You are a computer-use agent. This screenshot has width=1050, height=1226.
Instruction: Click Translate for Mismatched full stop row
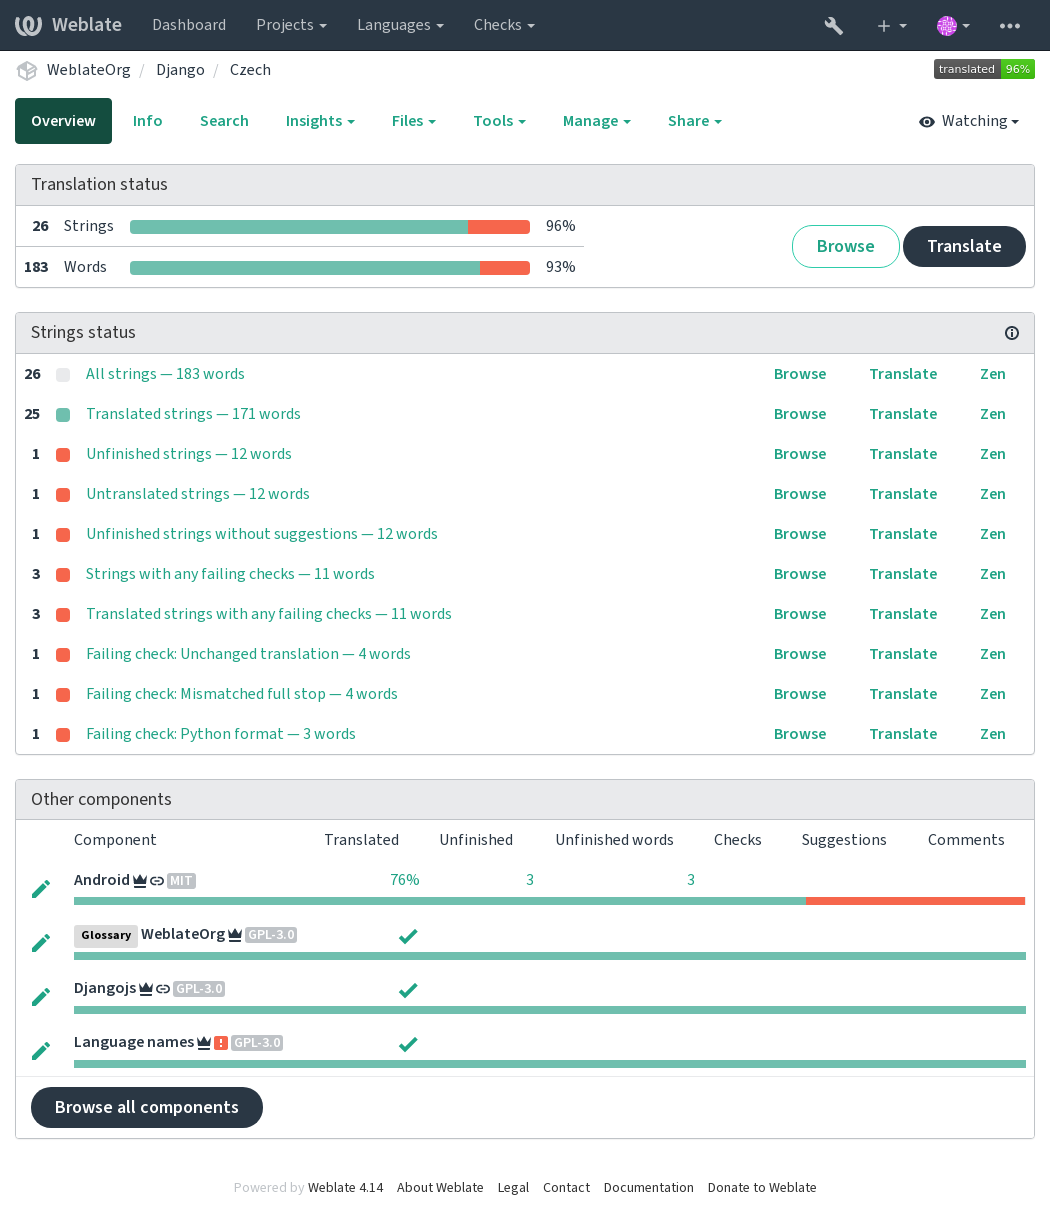click(903, 694)
